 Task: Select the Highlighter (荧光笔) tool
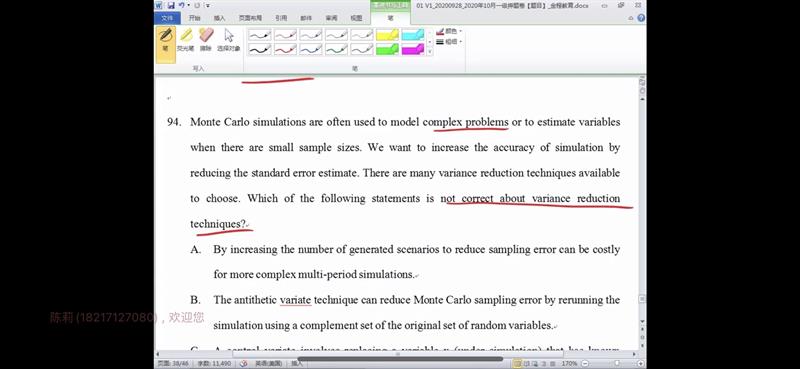(x=185, y=40)
